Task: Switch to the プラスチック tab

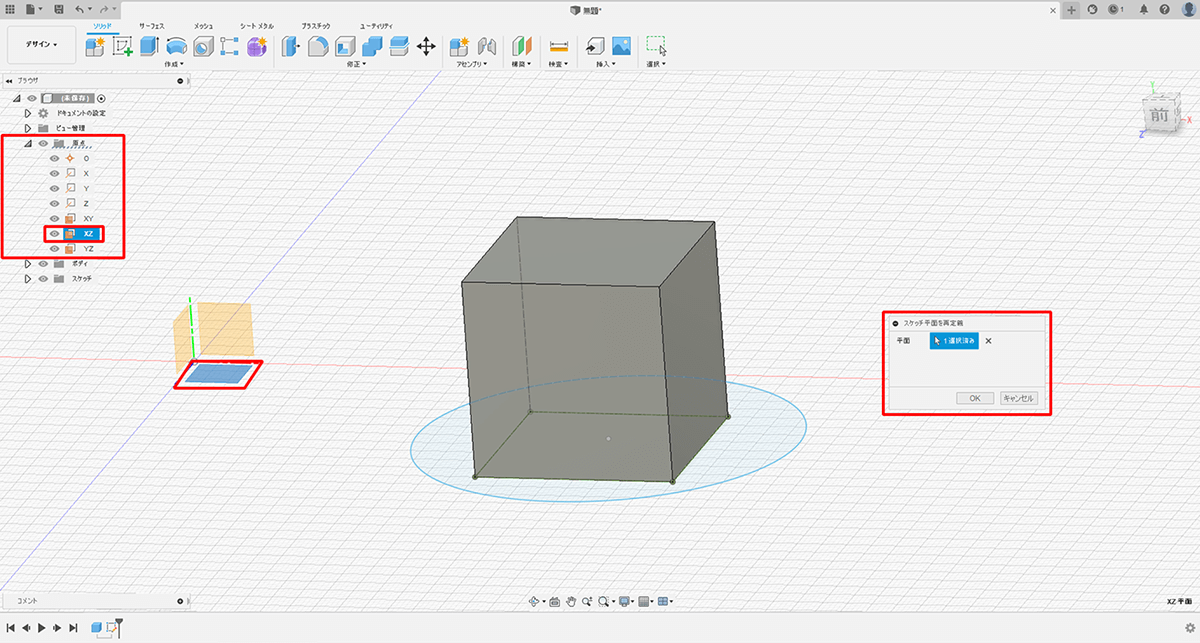Action: tap(318, 24)
